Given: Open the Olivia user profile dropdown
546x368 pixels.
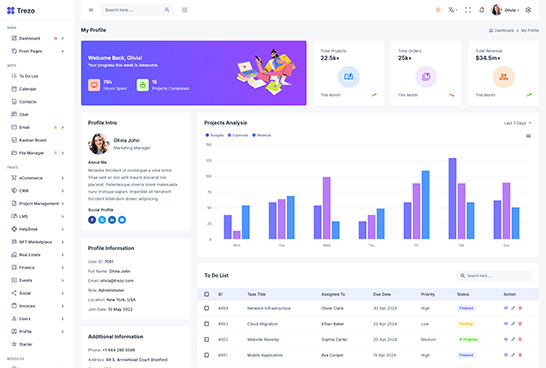Looking at the screenshot, I should 505,10.
